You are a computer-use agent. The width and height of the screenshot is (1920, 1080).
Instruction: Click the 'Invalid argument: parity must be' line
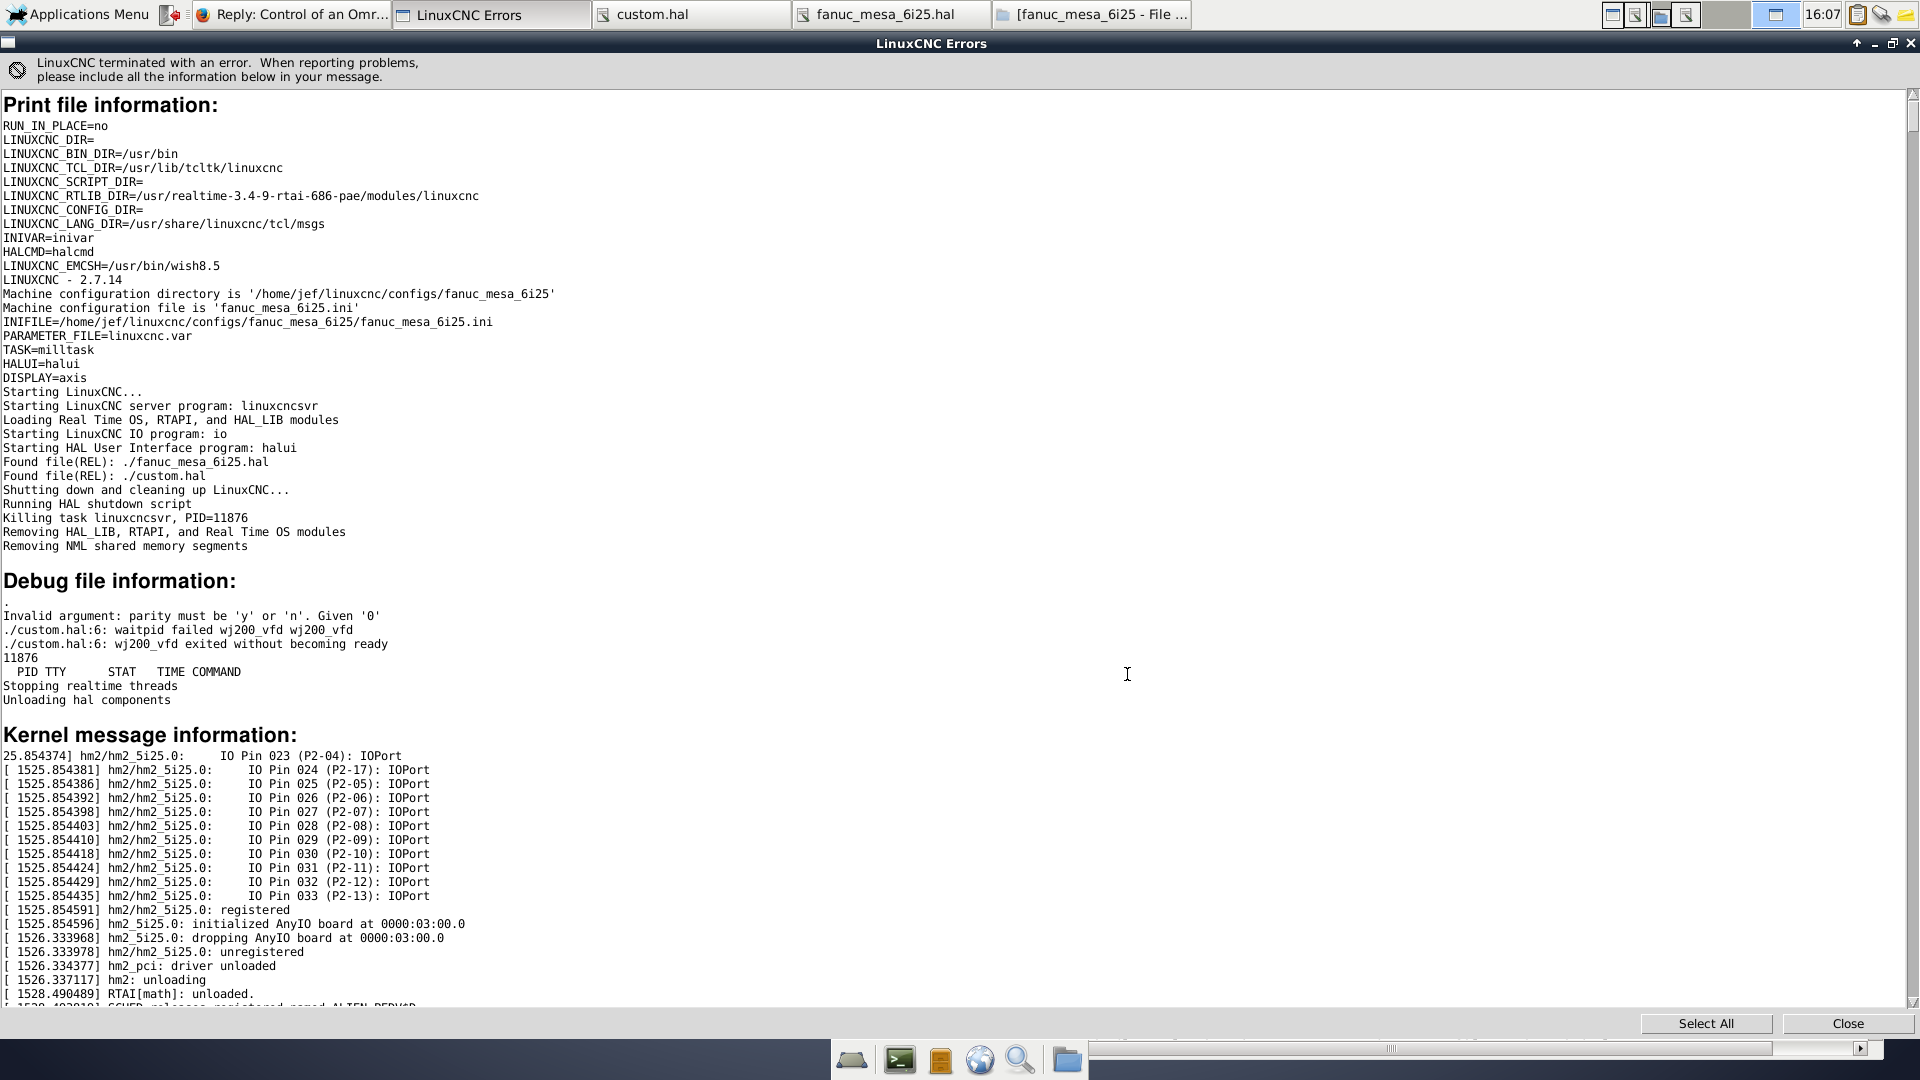point(191,616)
